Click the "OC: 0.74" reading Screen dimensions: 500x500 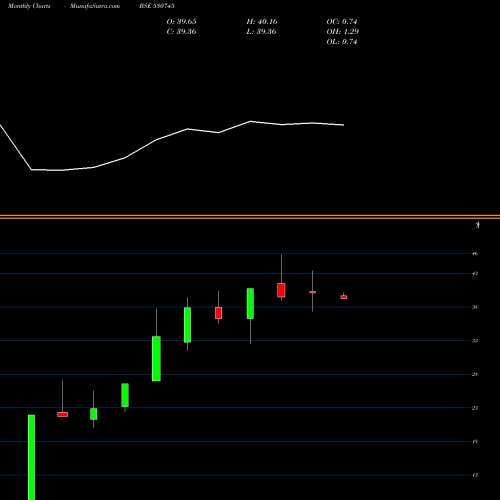(342, 22)
